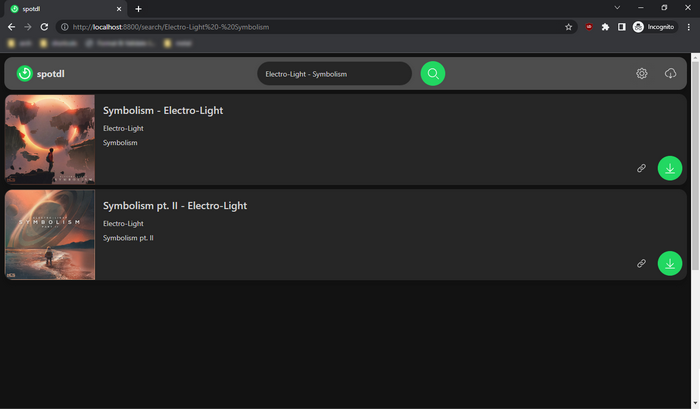The image size is (700, 409).
Task: Open Symbolism album cover thumbnail
Action: coord(50,139)
